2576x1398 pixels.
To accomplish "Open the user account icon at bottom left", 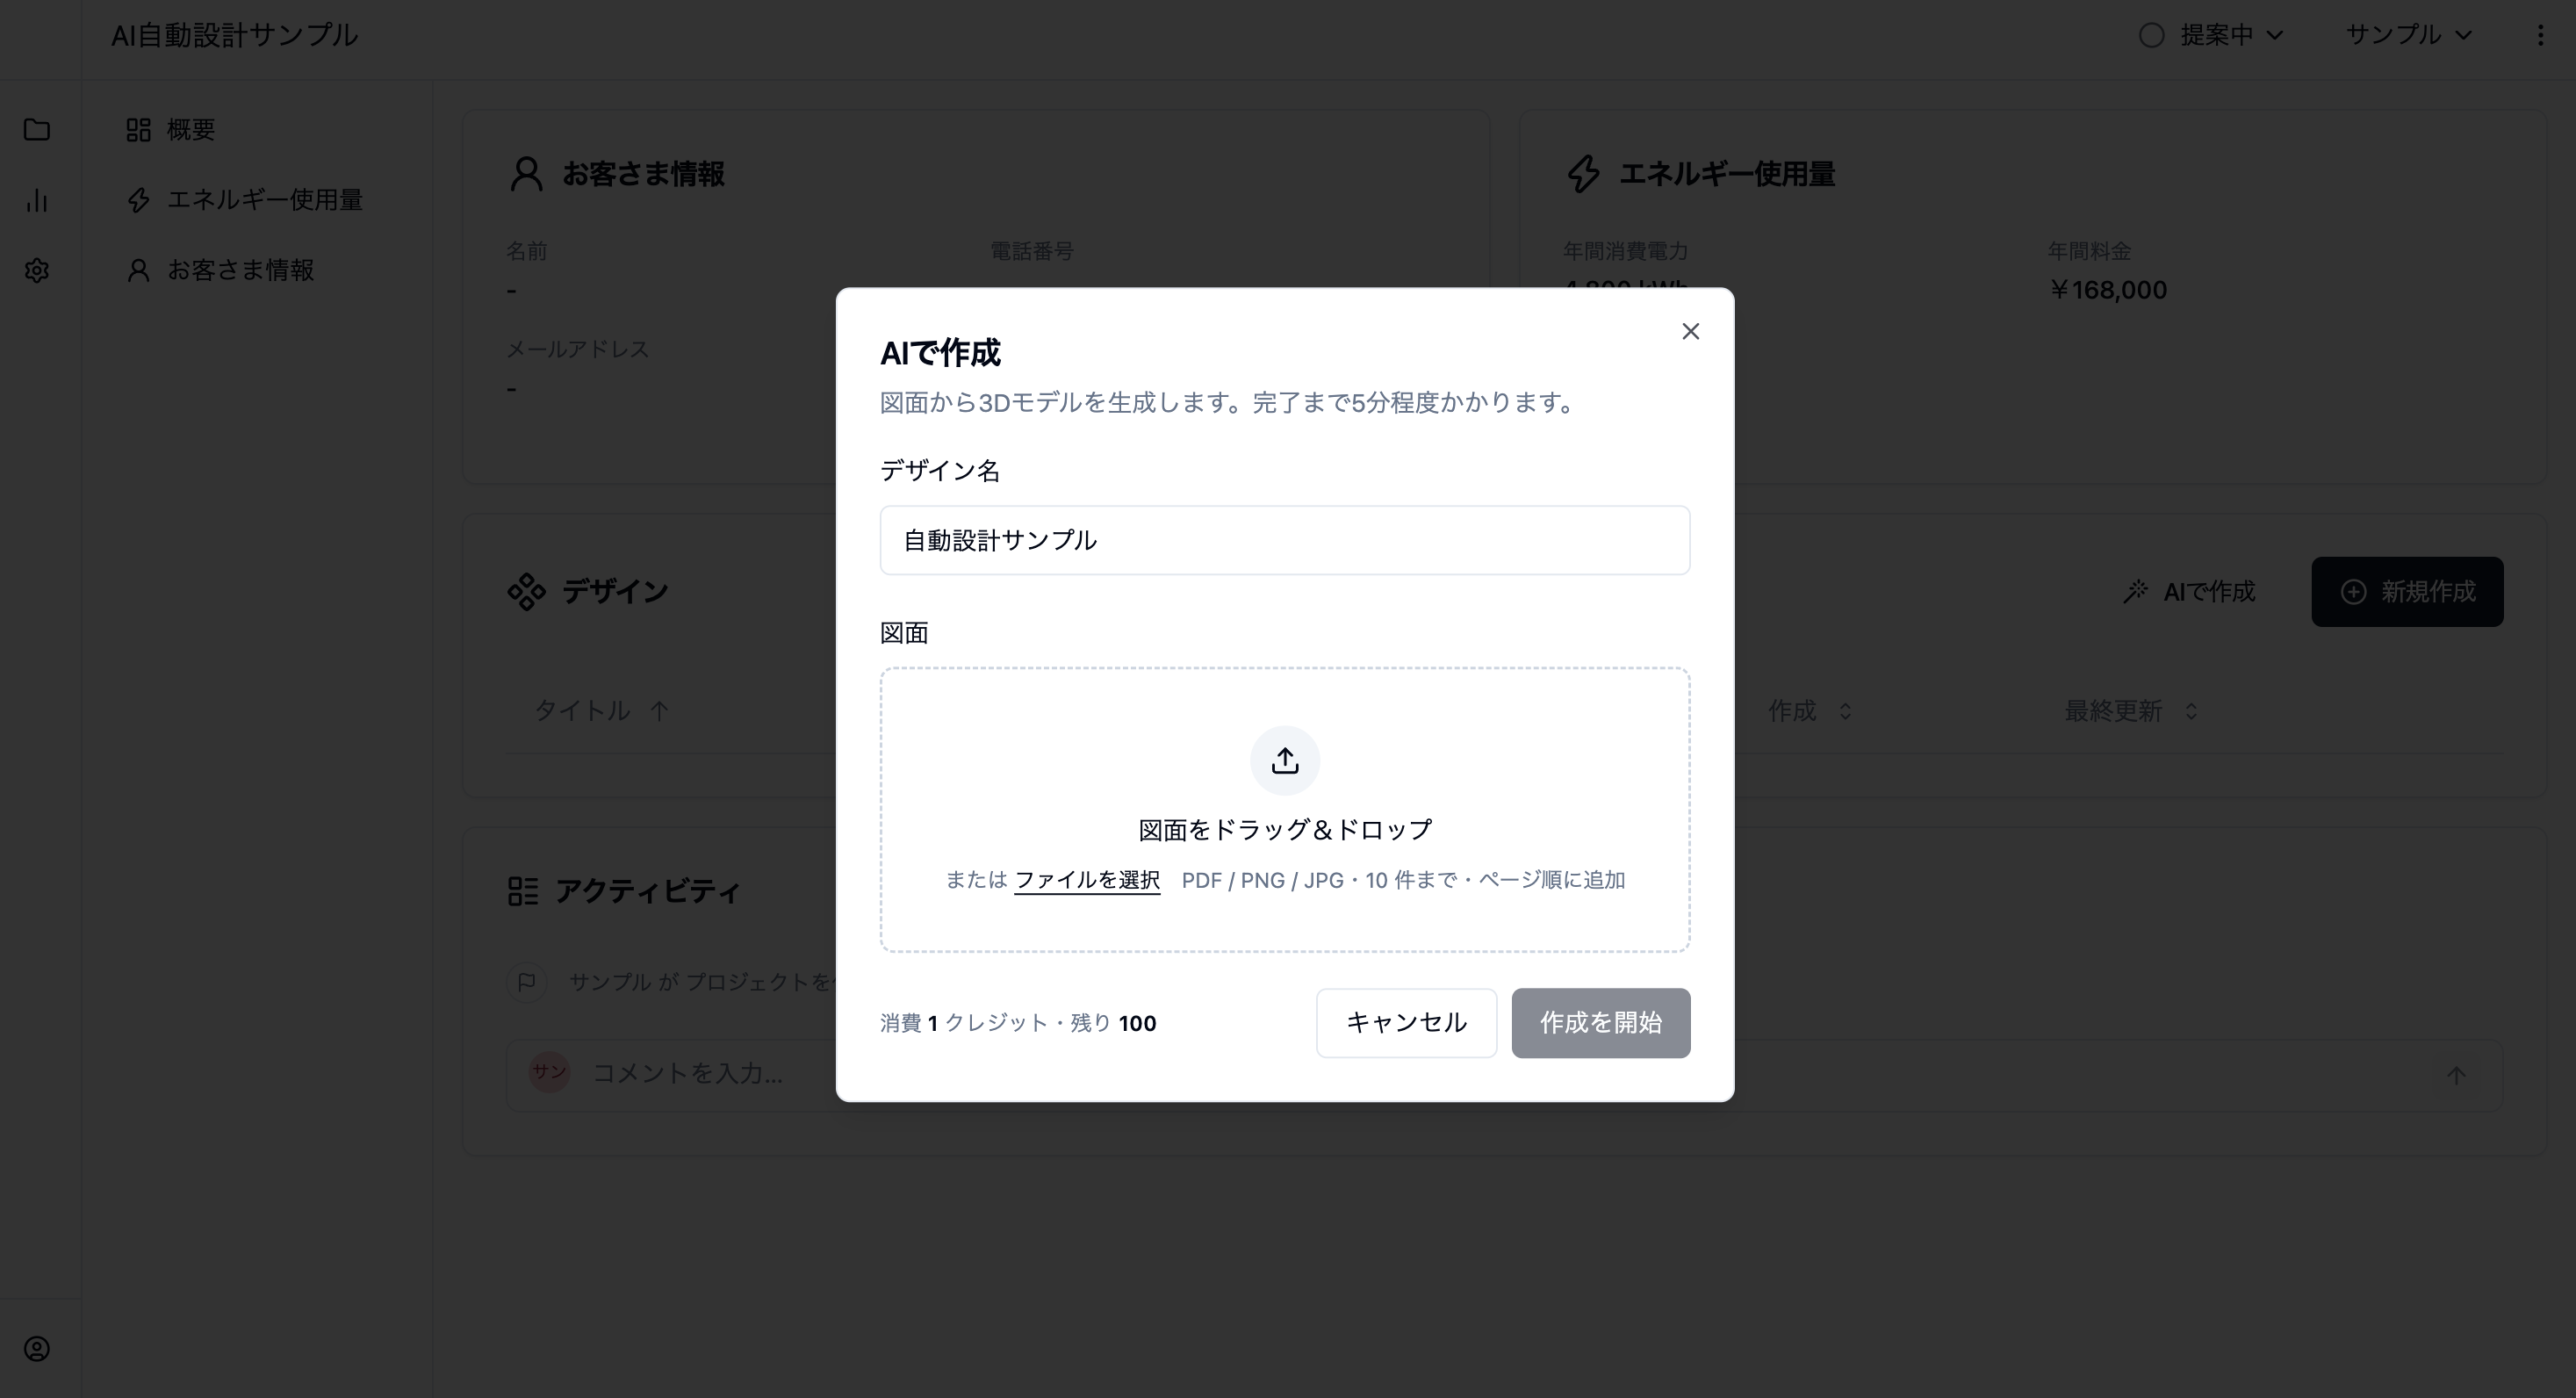I will coord(37,1349).
